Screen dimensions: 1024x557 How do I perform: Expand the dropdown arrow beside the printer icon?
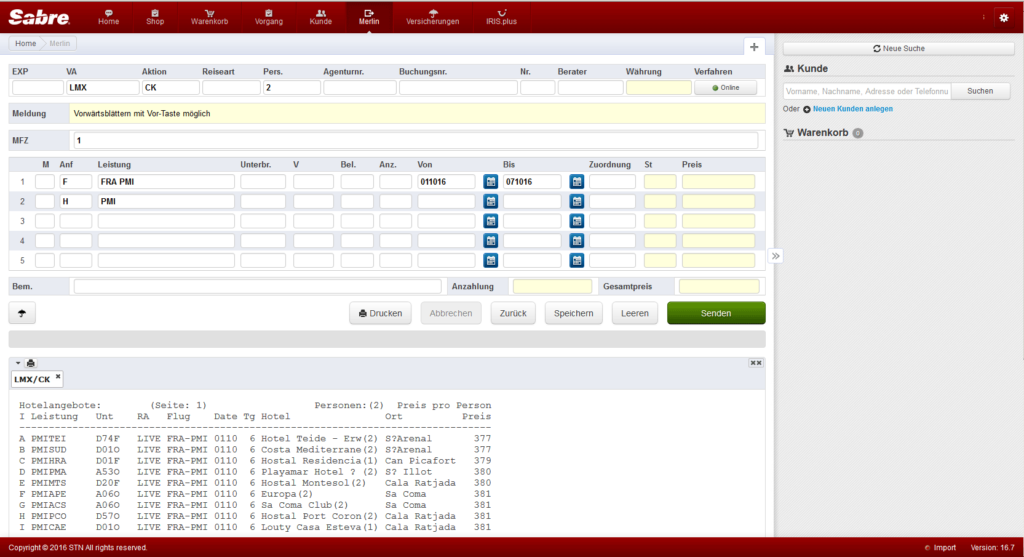click(18, 363)
